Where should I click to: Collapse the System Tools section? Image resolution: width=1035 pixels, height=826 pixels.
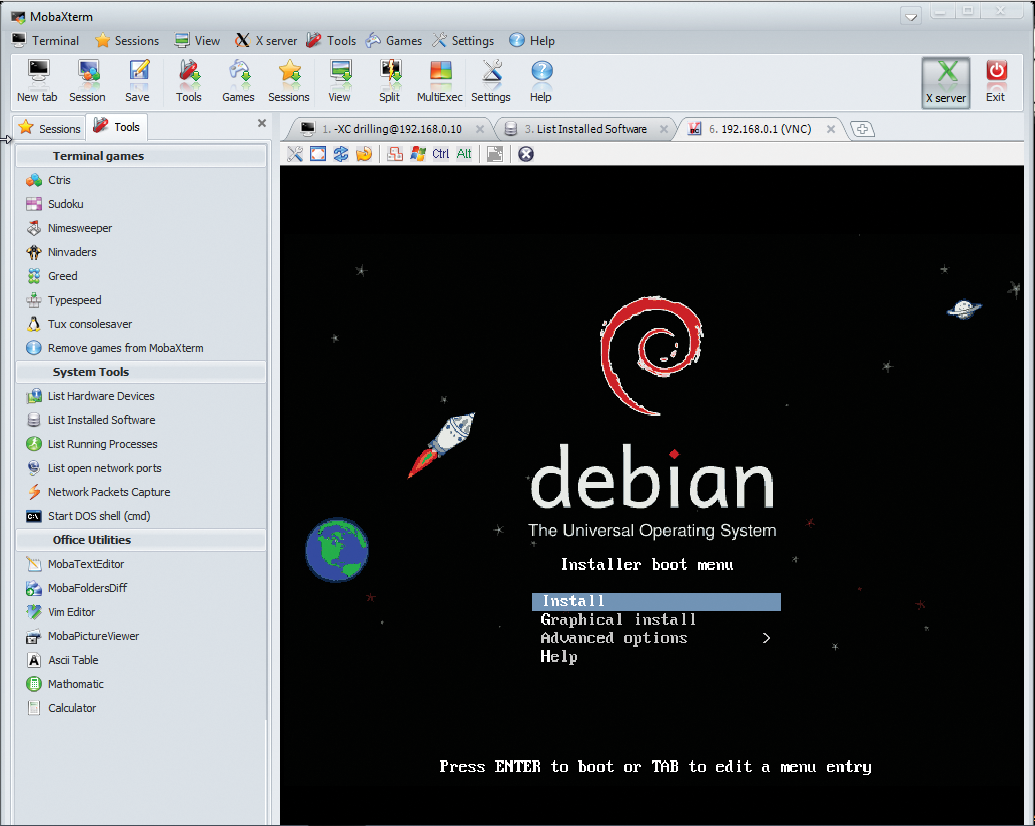click(140, 371)
